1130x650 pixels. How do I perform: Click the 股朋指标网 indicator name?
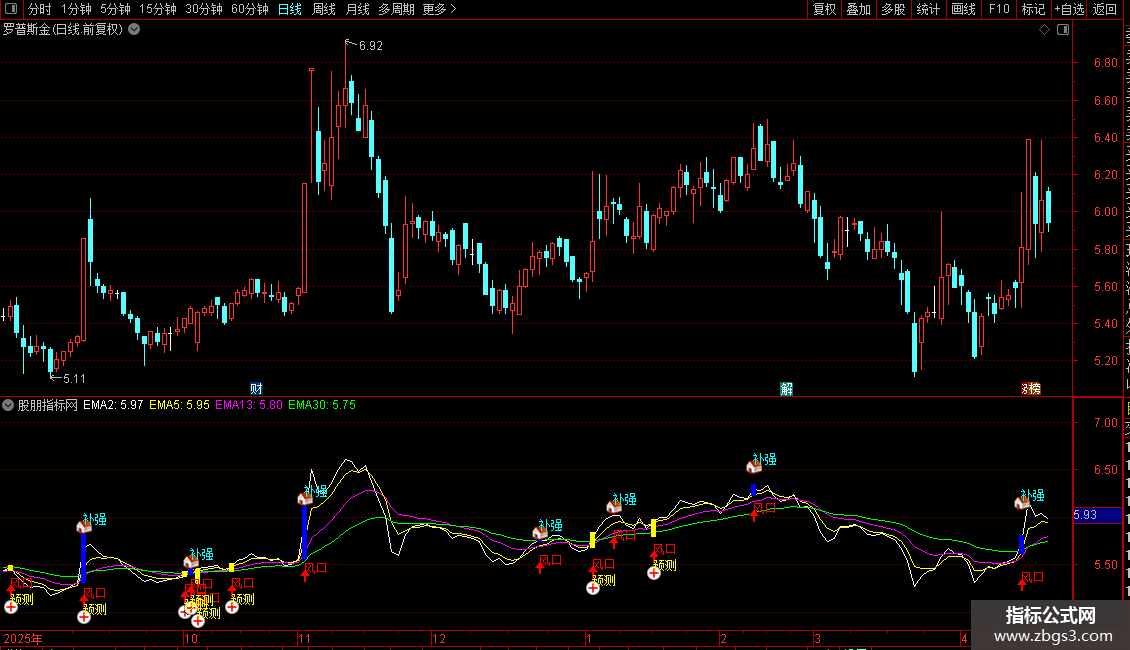point(48,405)
